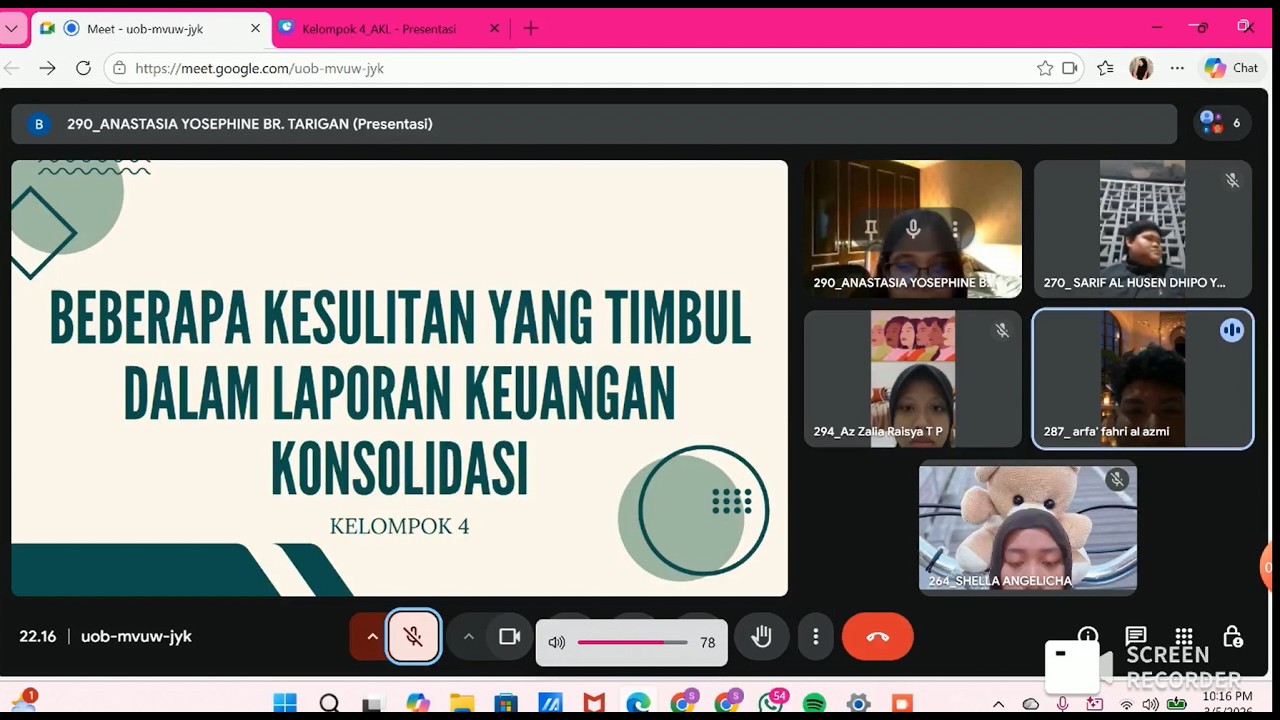The height and width of the screenshot is (720, 1280).
Task: Open Microsoft Store from taskbar
Action: coord(506,703)
